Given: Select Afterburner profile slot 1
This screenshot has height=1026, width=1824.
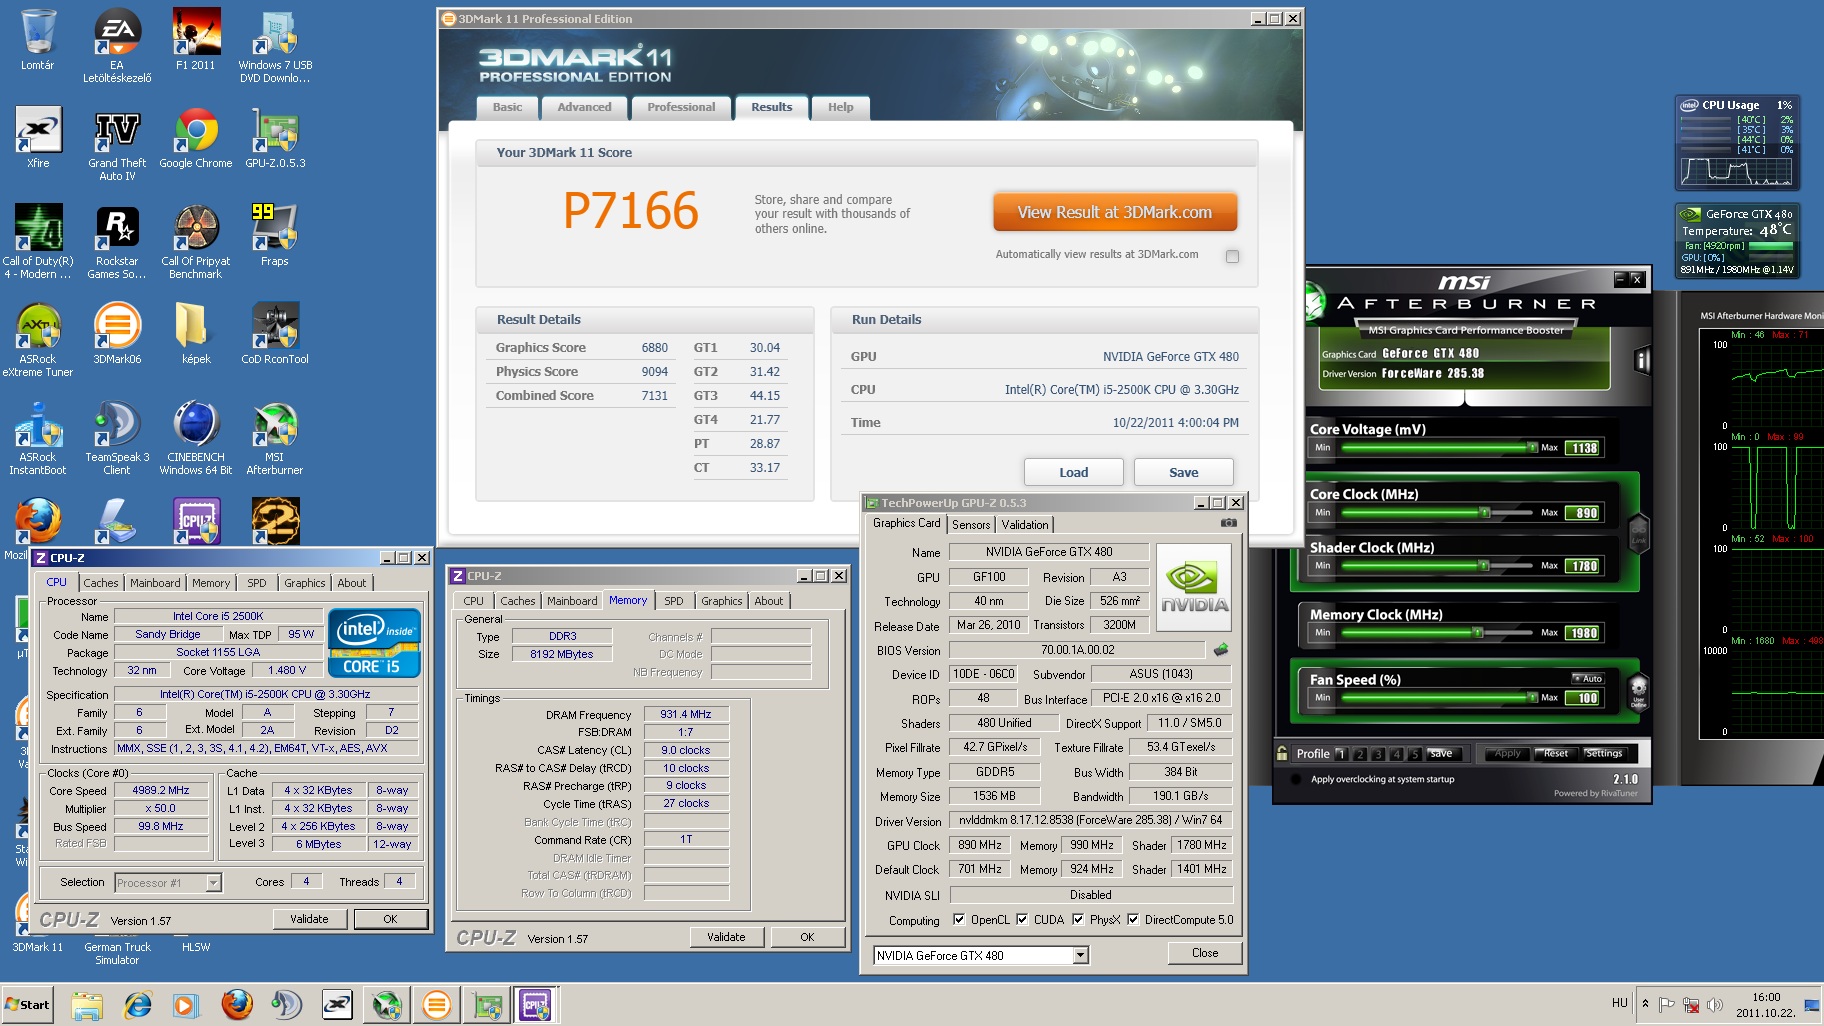Looking at the screenshot, I should pos(1342,754).
